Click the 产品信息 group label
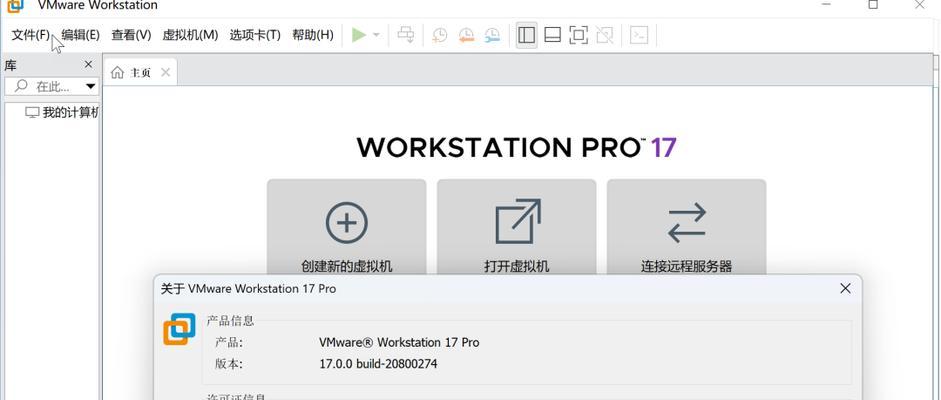 (x=230, y=321)
